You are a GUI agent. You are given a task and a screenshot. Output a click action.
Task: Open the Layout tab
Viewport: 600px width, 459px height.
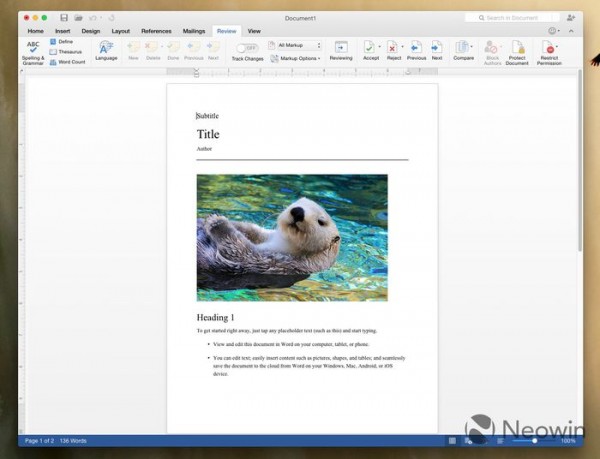pyautogui.click(x=121, y=31)
